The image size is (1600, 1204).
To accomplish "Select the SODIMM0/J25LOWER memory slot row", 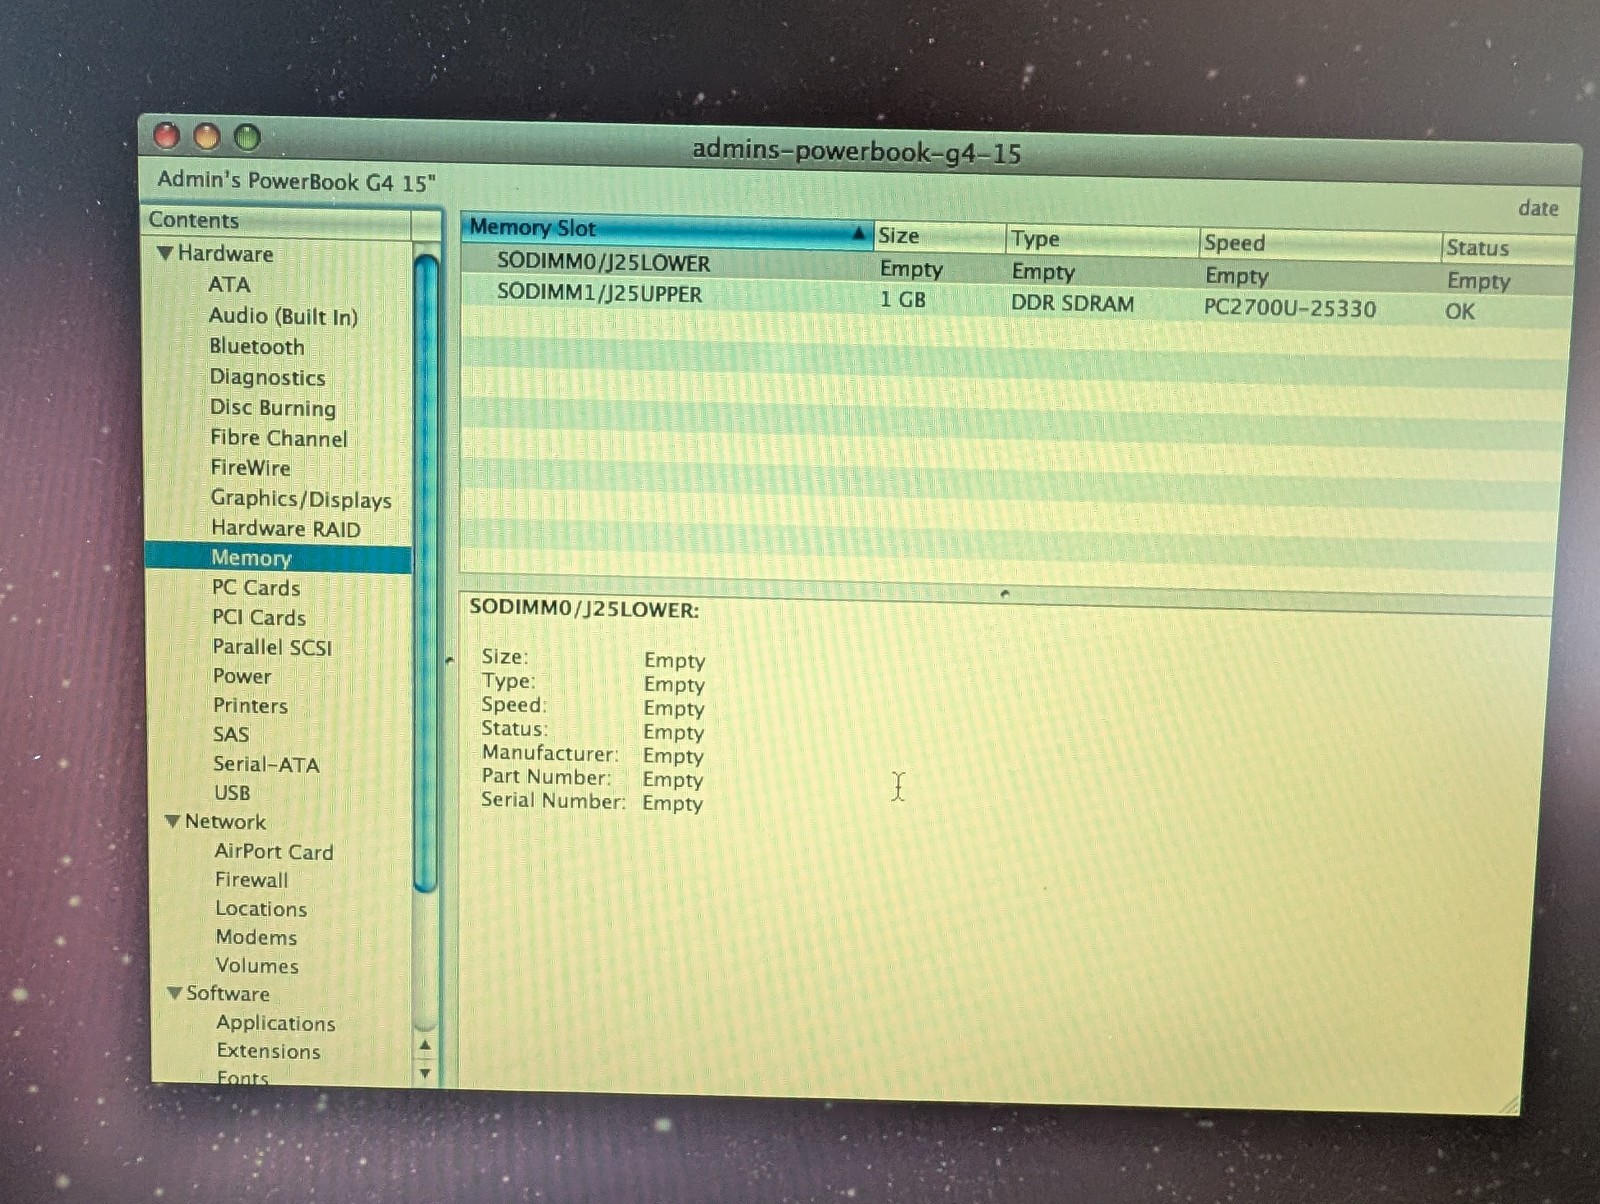I will tap(1016, 268).
